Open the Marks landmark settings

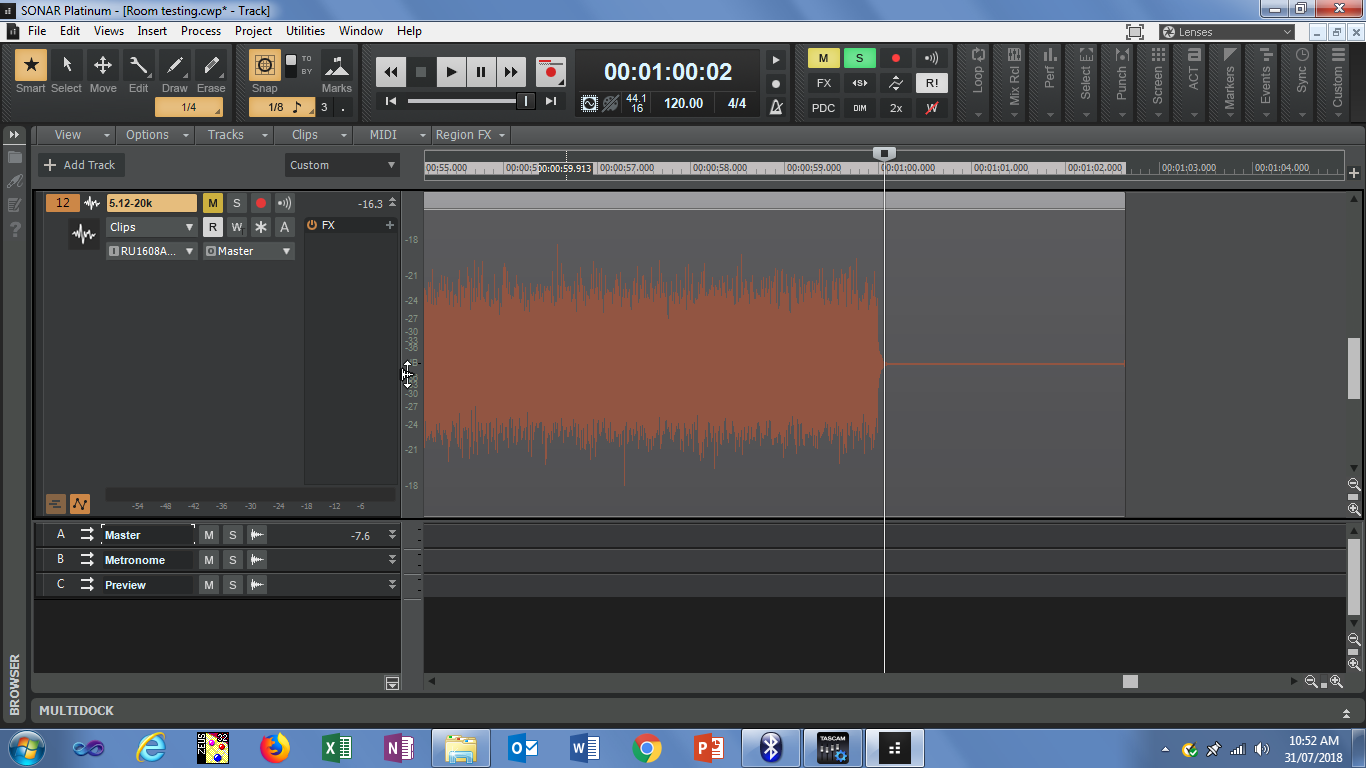(337, 66)
